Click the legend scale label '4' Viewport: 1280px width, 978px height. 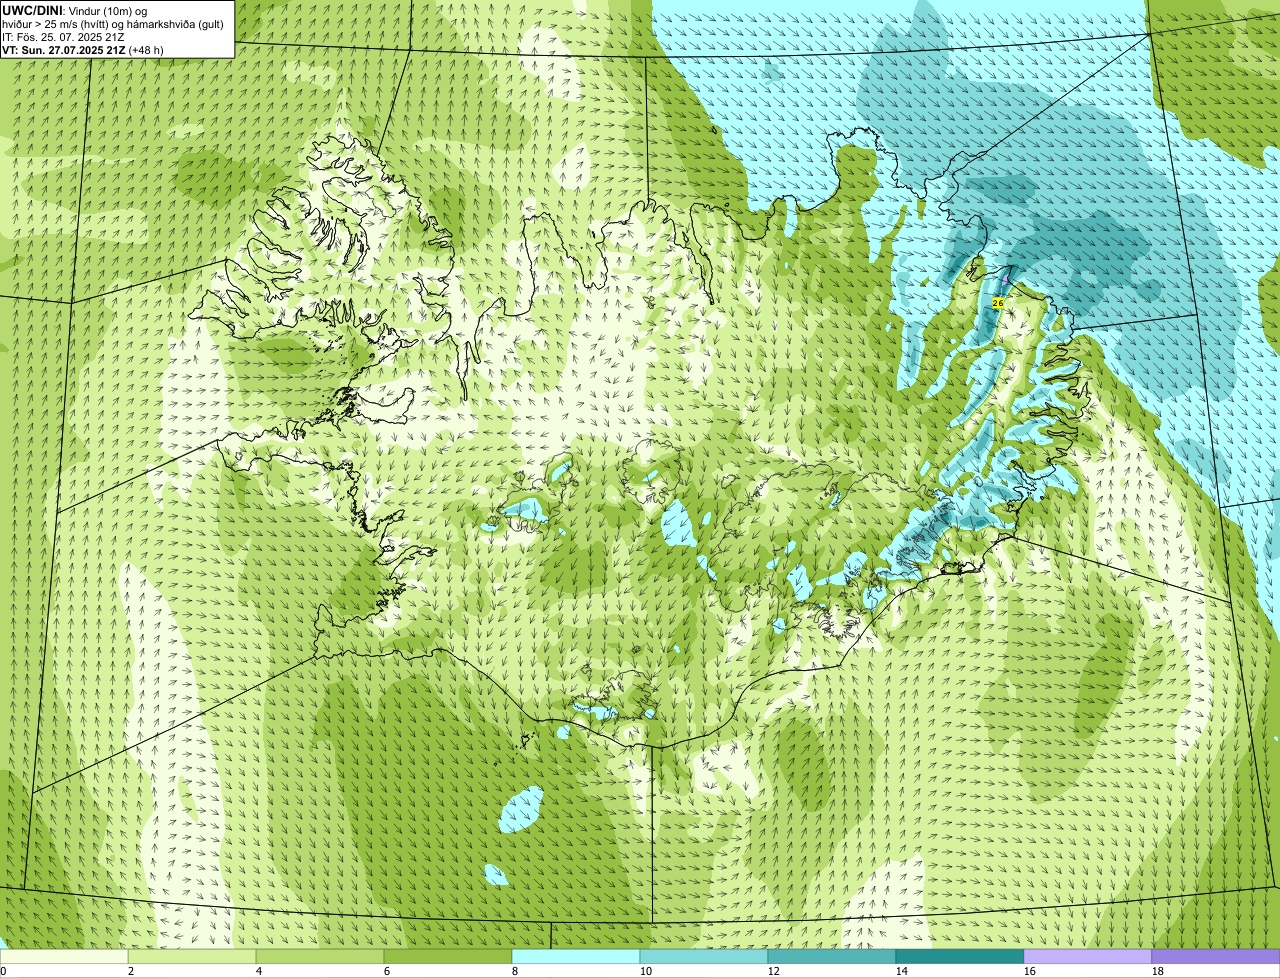point(259,971)
